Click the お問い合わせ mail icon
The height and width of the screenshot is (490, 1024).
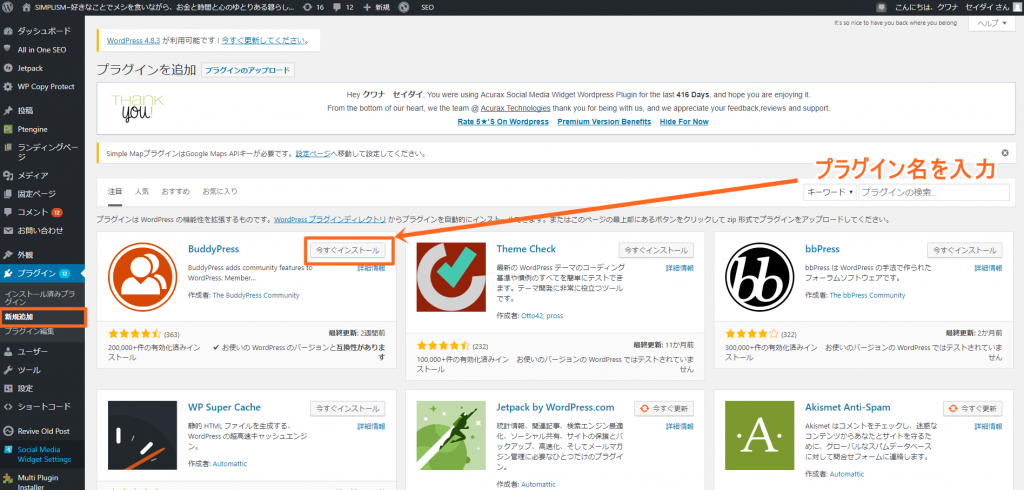pyautogui.click(x=8, y=230)
